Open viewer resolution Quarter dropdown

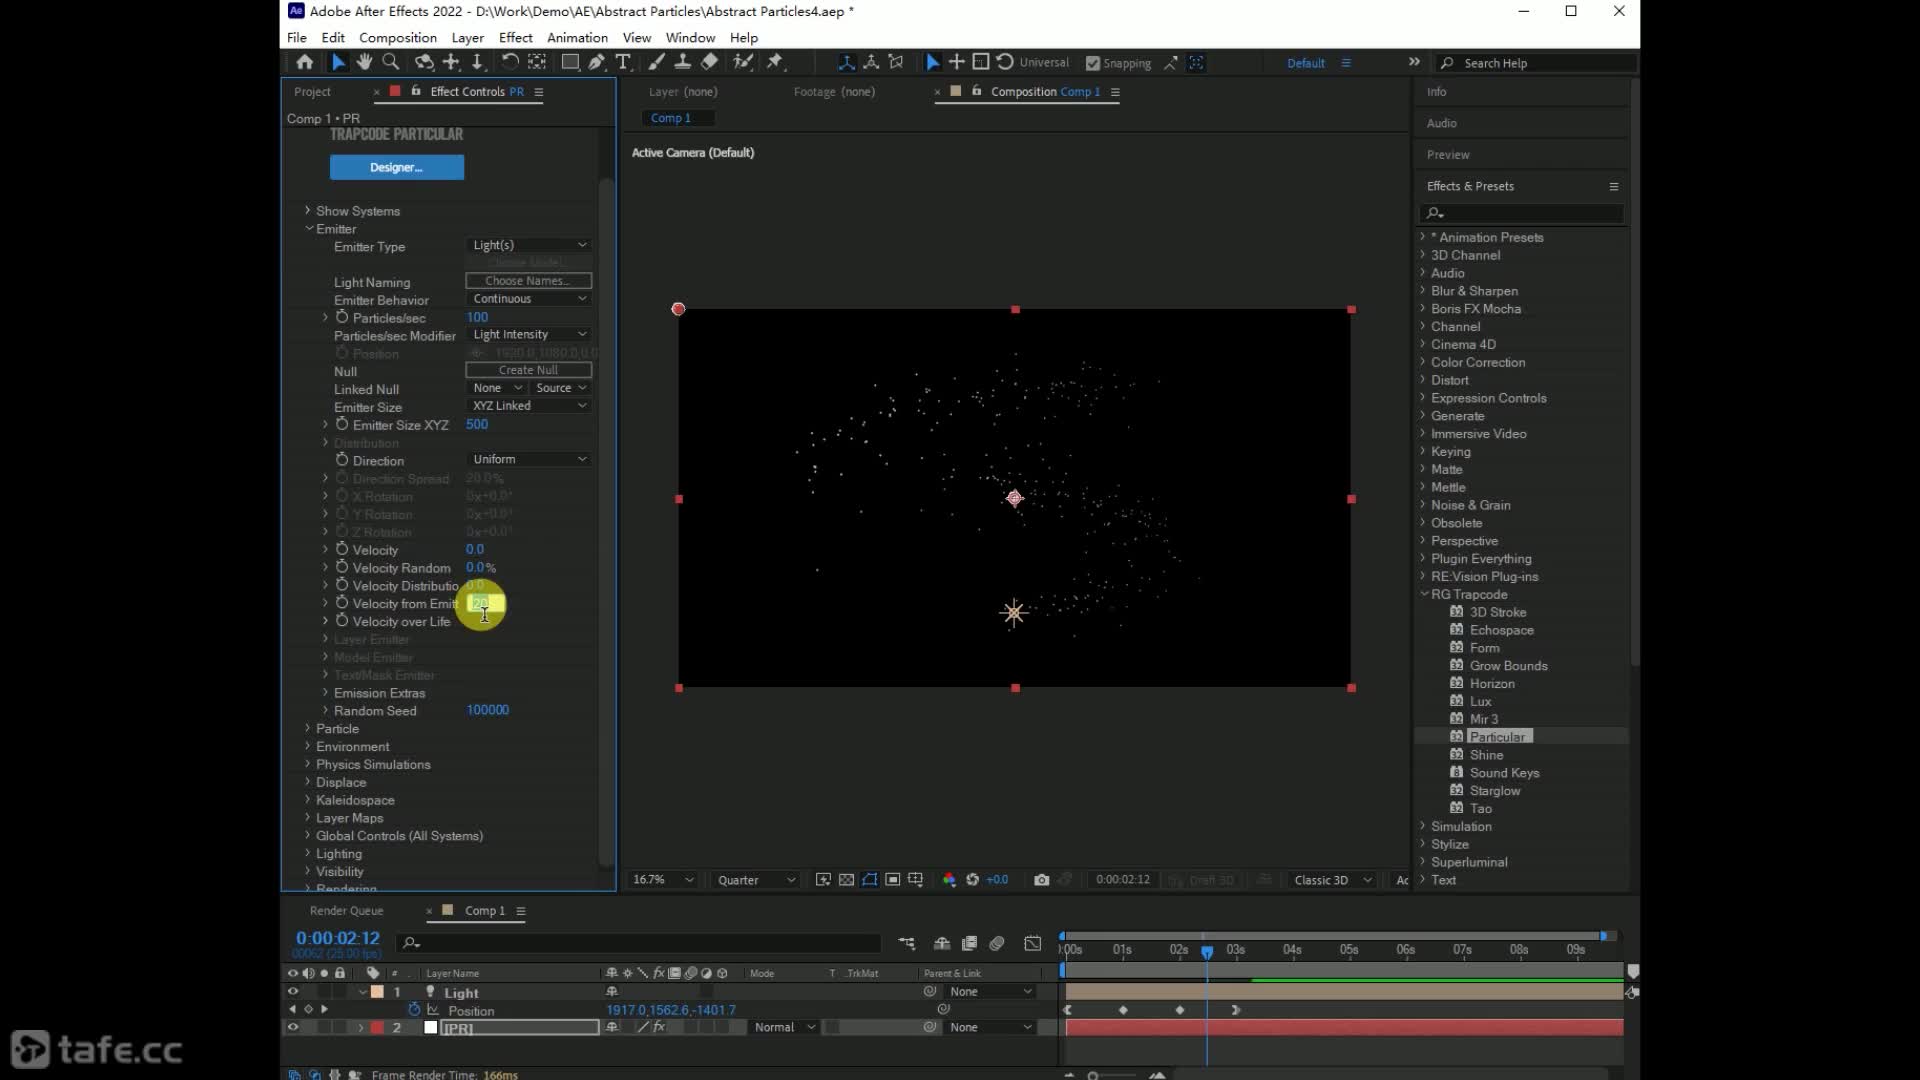[756, 880]
